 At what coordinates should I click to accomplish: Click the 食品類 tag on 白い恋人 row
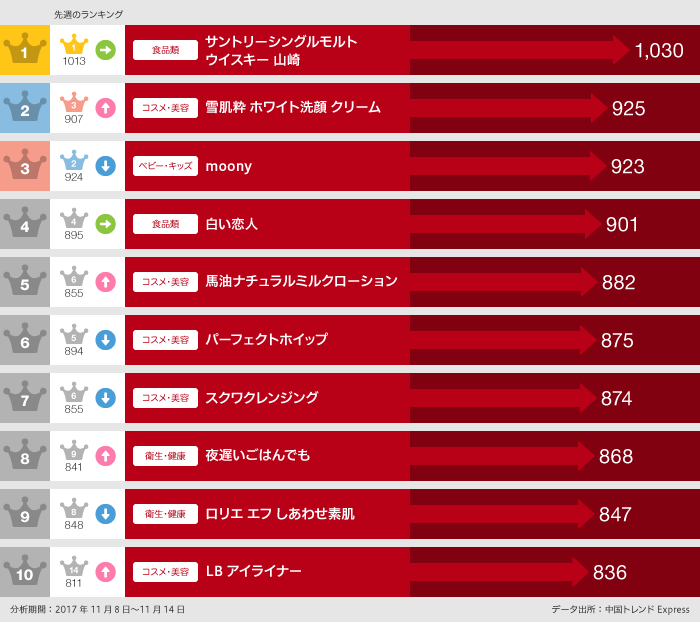click(x=165, y=224)
